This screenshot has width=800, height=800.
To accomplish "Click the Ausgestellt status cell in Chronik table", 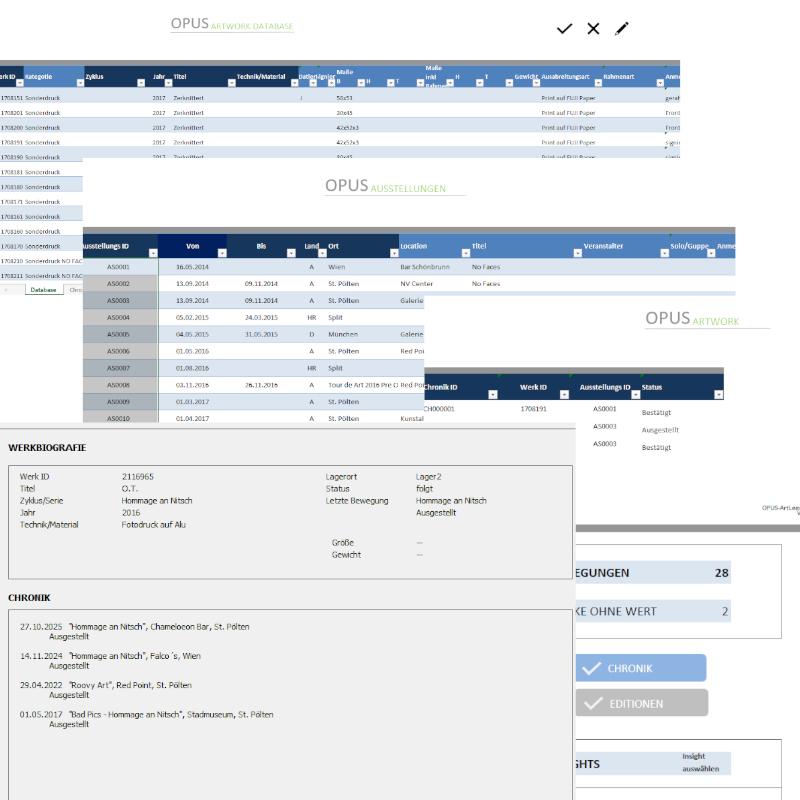I will coord(660,430).
